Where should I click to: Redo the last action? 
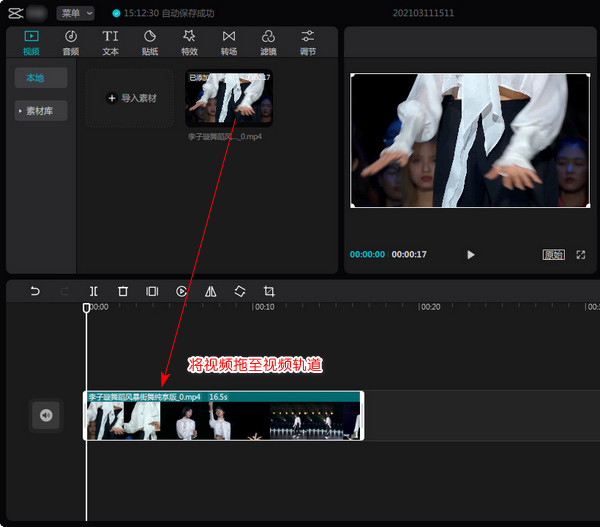64,291
